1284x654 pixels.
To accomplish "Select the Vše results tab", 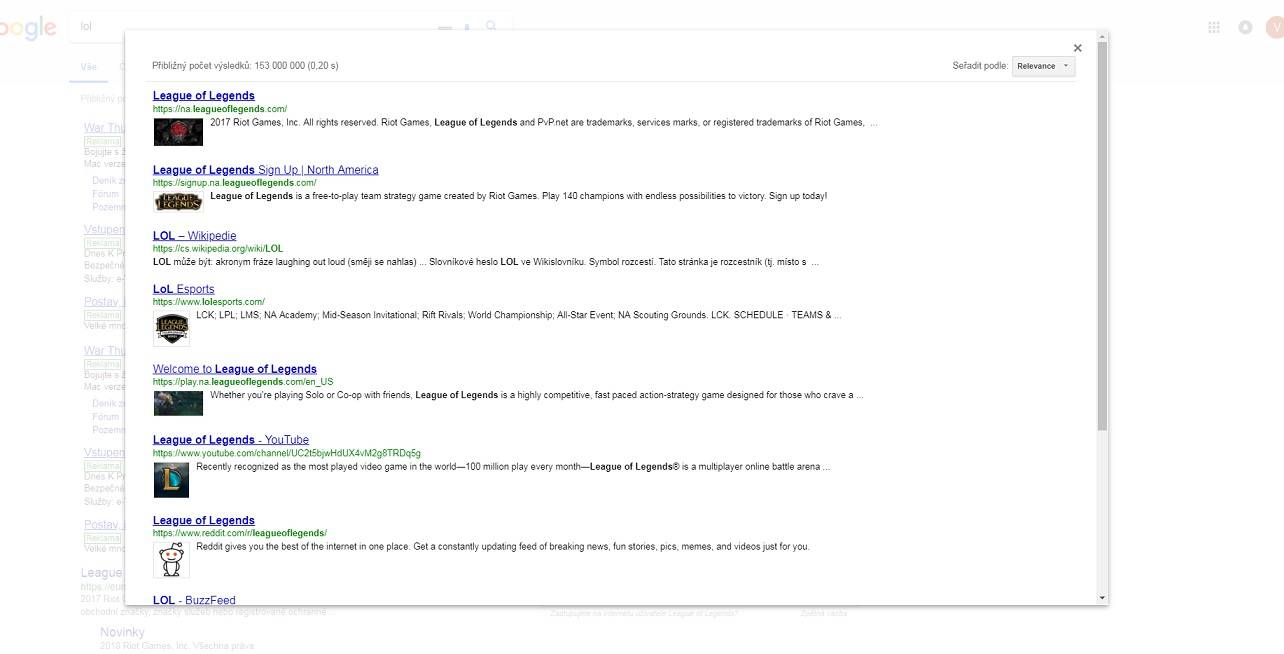I will pyautogui.click(x=89, y=67).
